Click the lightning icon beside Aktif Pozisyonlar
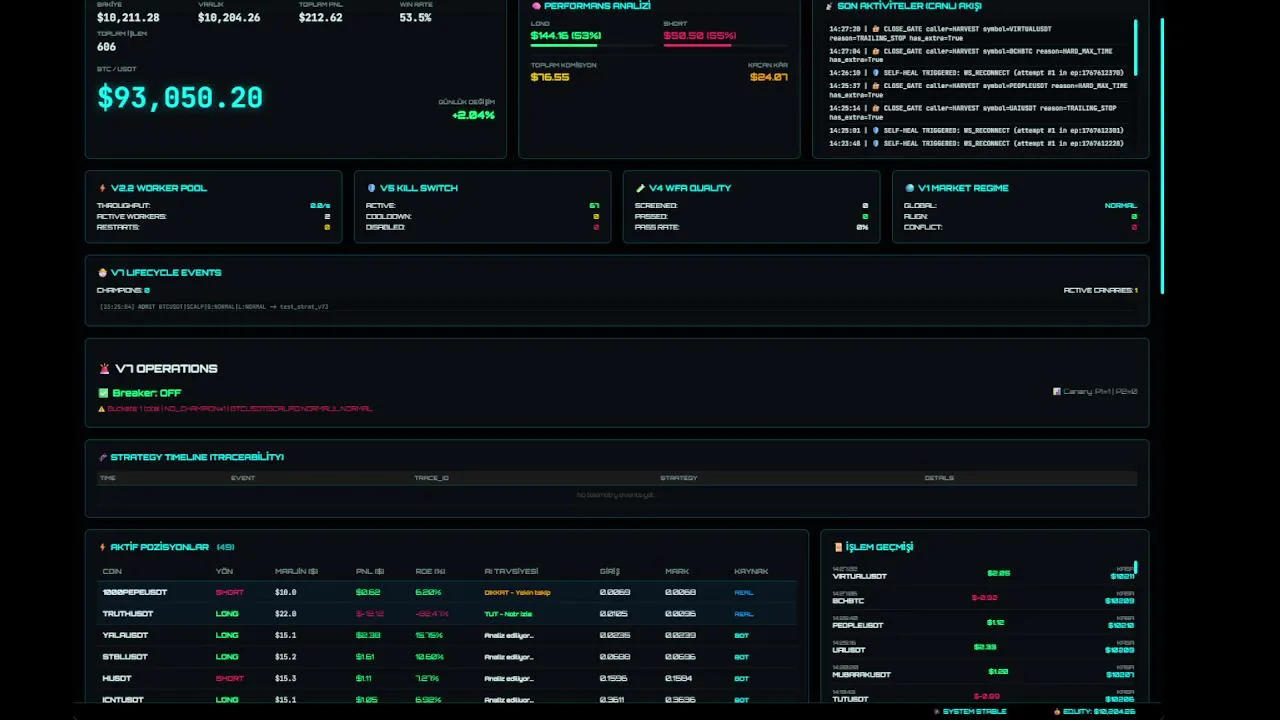 point(102,547)
